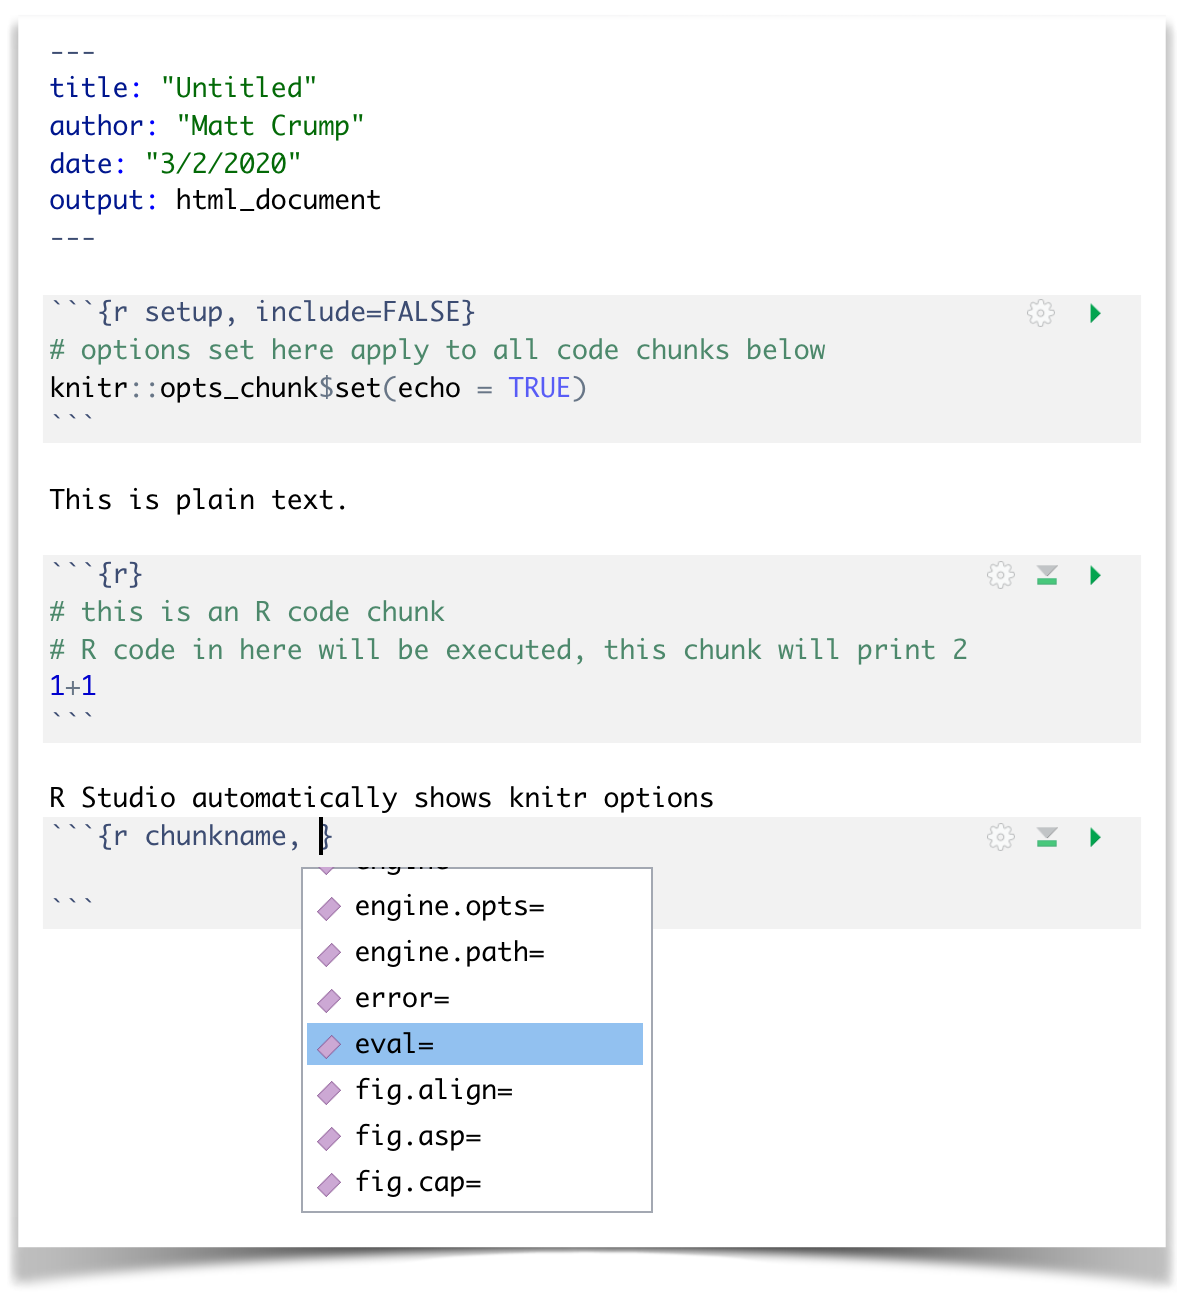Select the highlighted eval= completion

click(475, 1044)
